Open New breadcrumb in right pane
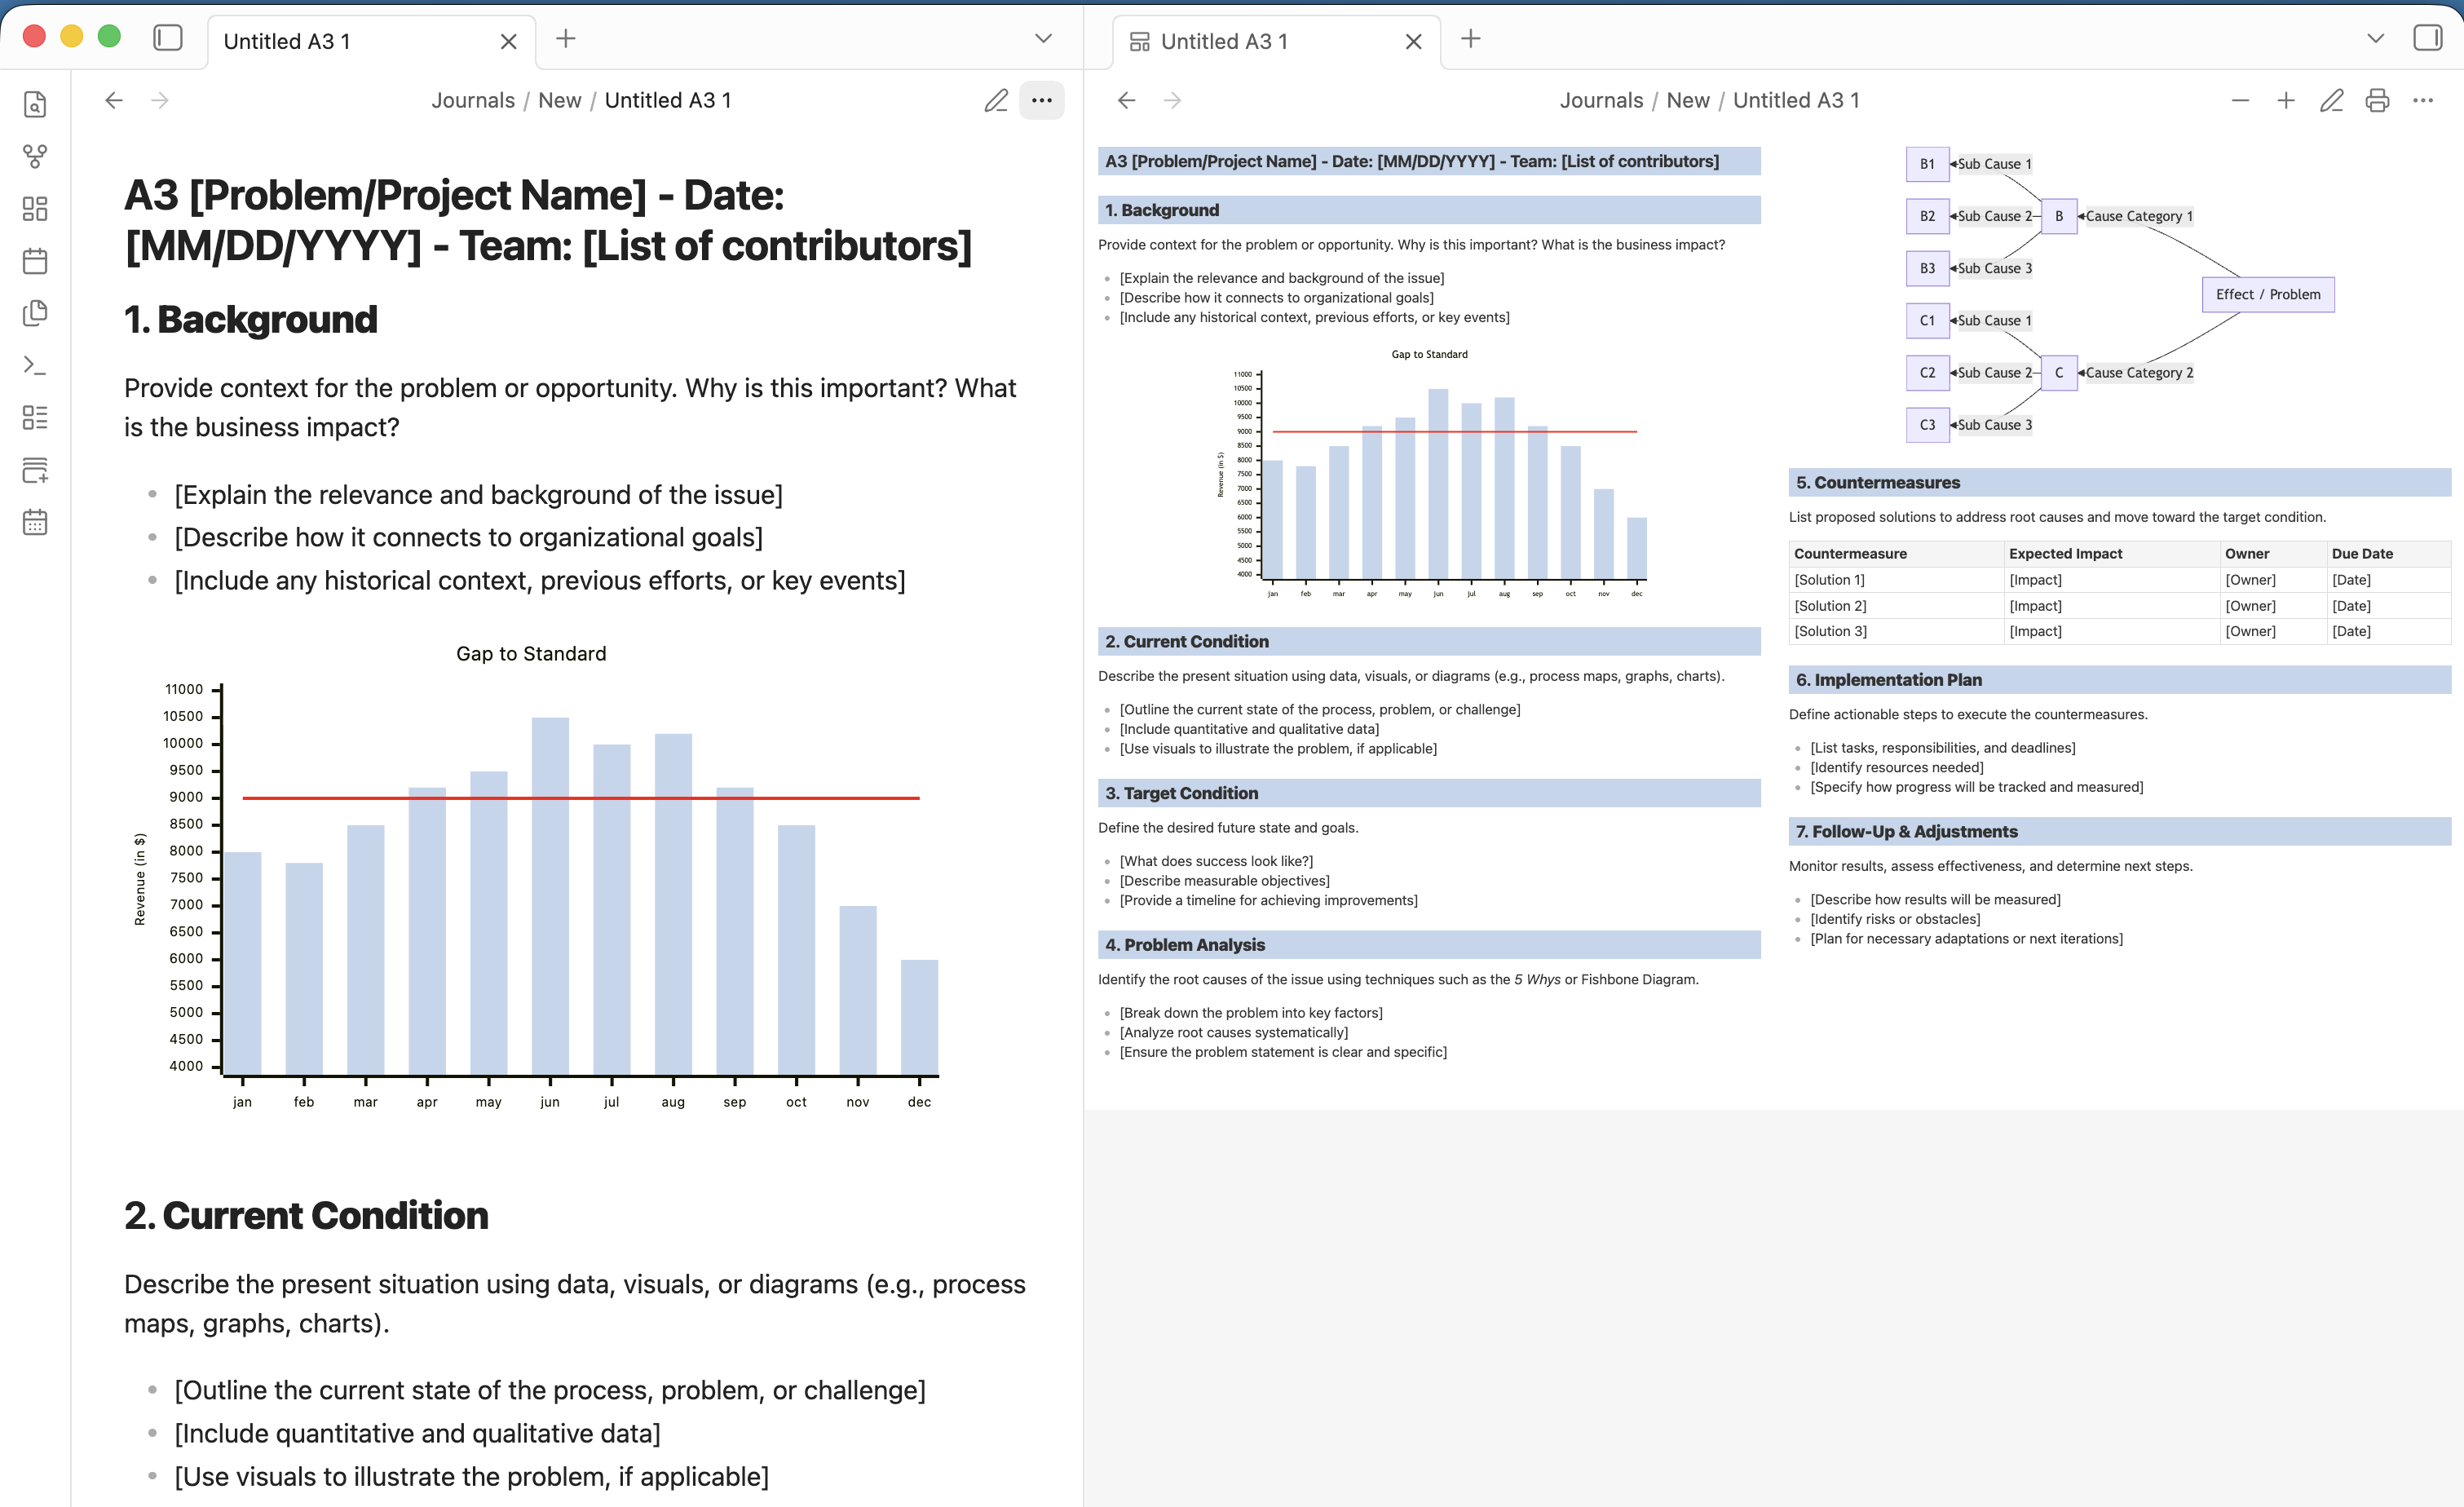Screen dimensions: 2464x1507 coord(1688,100)
